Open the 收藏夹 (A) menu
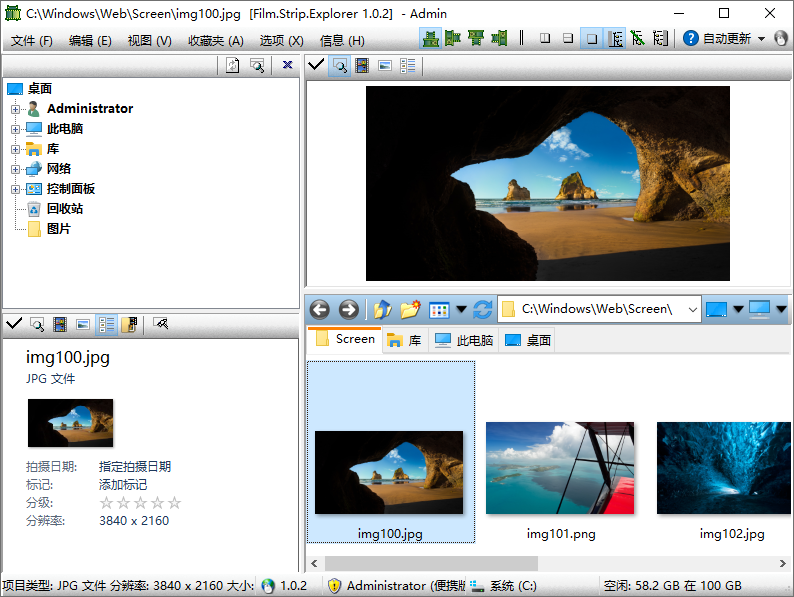The image size is (794, 597). tap(216, 41)
